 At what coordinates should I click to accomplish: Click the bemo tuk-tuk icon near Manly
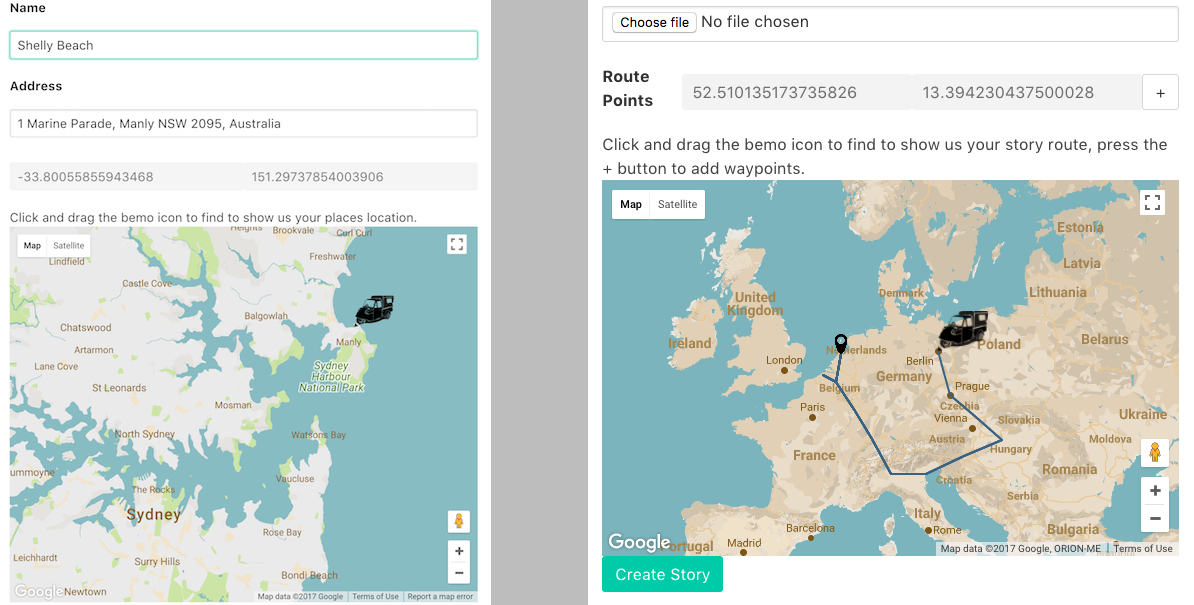point(375,310)
